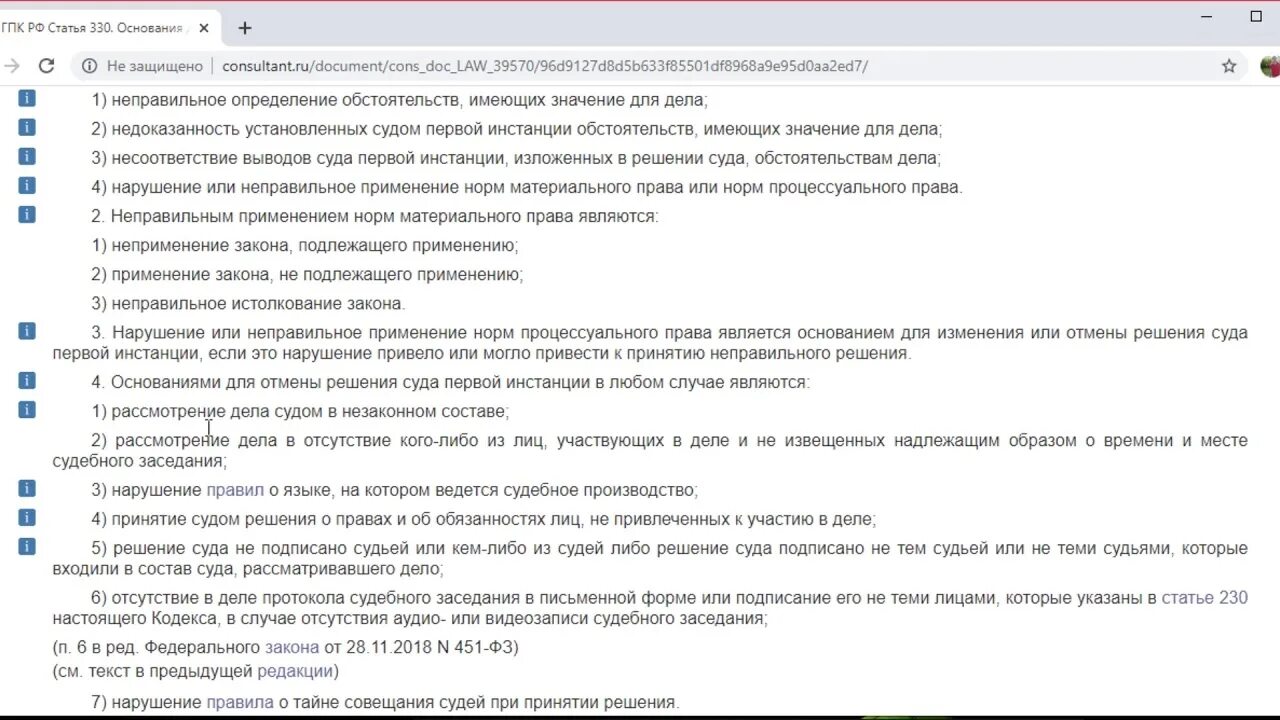
Task: Click info icon beside '1) неправильное определение обстоятельств'
Action: (x=27, y=98)
